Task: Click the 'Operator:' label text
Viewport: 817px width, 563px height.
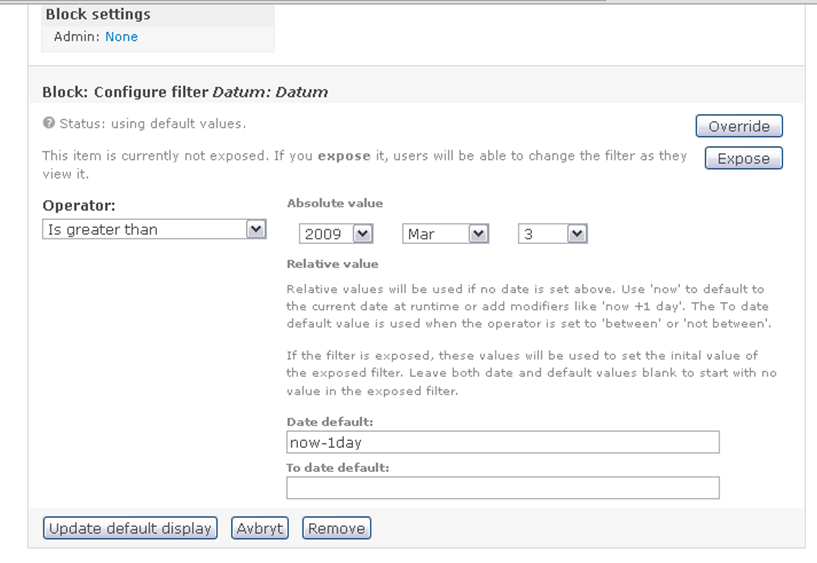Action: tap(79, 206)
